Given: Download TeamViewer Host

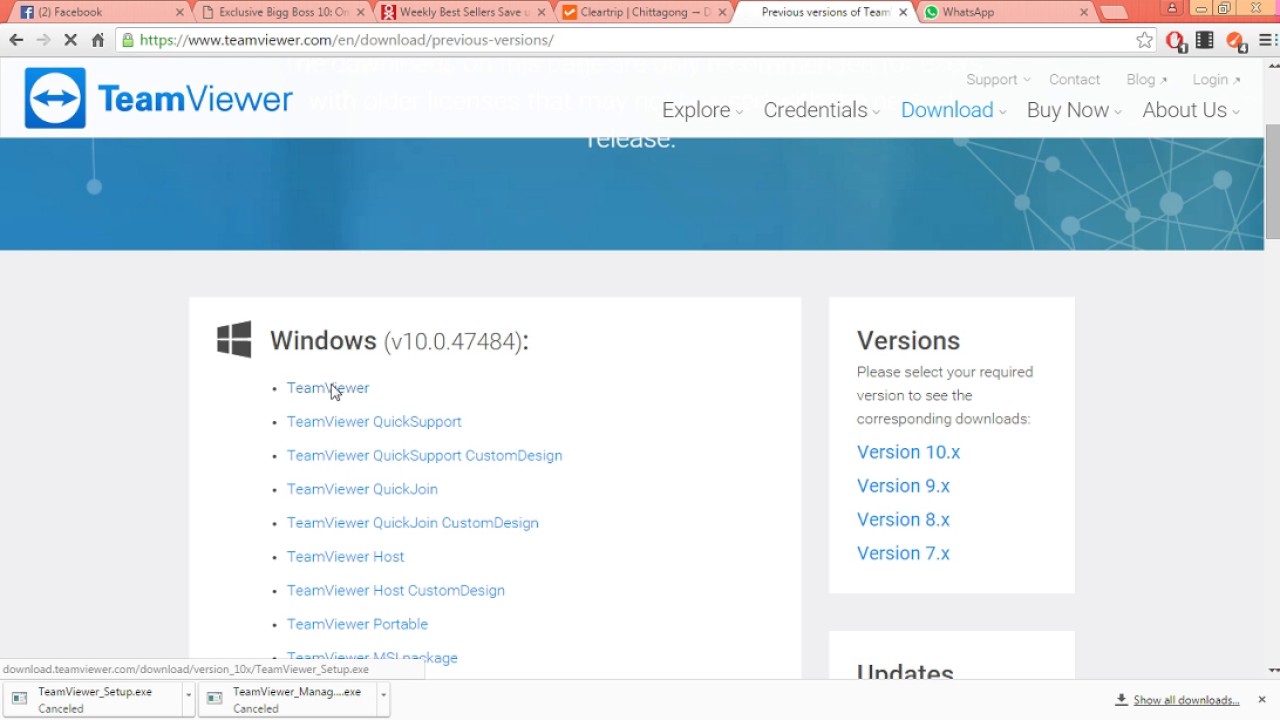Looking at the screenshot, I should click(345, 556).
